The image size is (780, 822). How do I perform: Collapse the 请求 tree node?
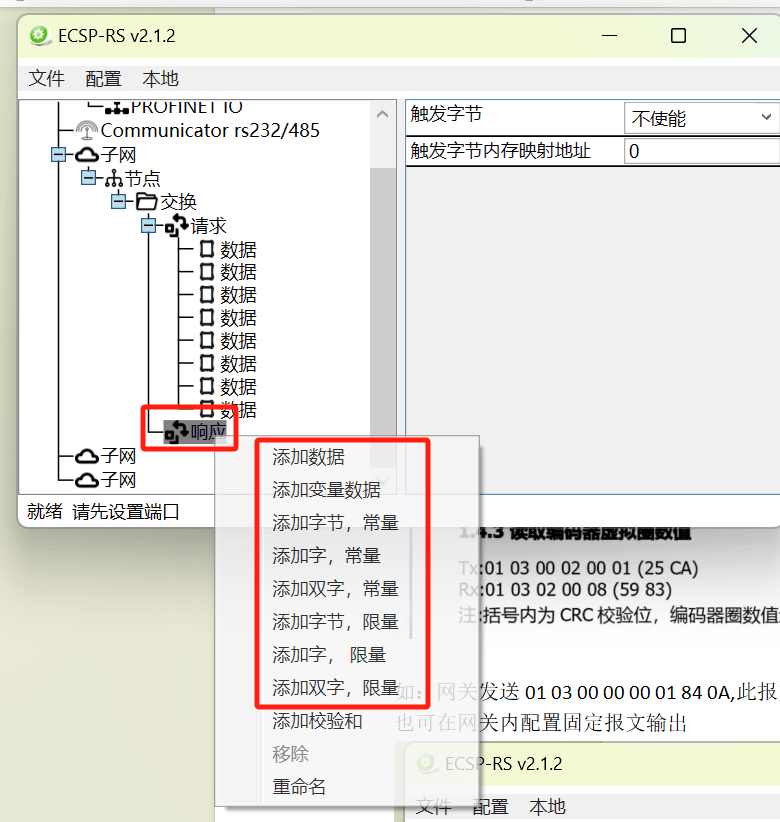[149, 225]
